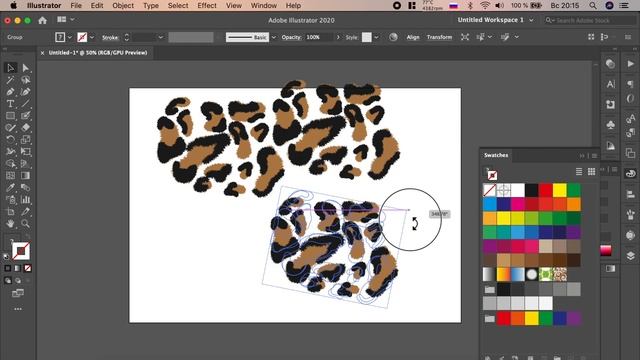Switch Swatches panel to thumbnail view
The width and height of the screenshot is (640, 360).
coord(591,171)
